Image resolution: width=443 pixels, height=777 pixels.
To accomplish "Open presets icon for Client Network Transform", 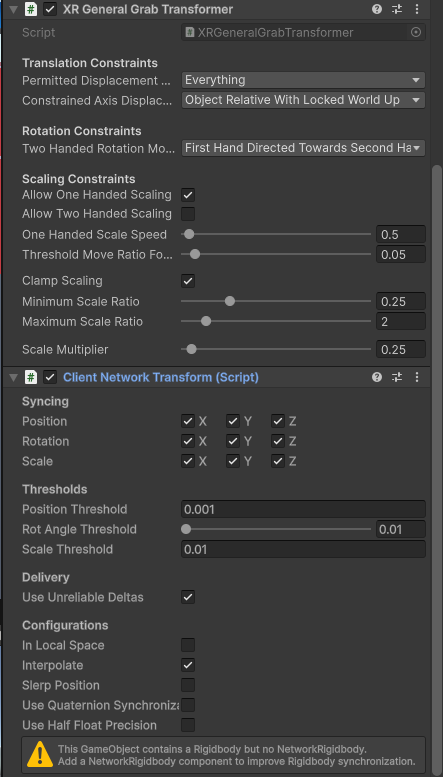I will coord(397,378).
